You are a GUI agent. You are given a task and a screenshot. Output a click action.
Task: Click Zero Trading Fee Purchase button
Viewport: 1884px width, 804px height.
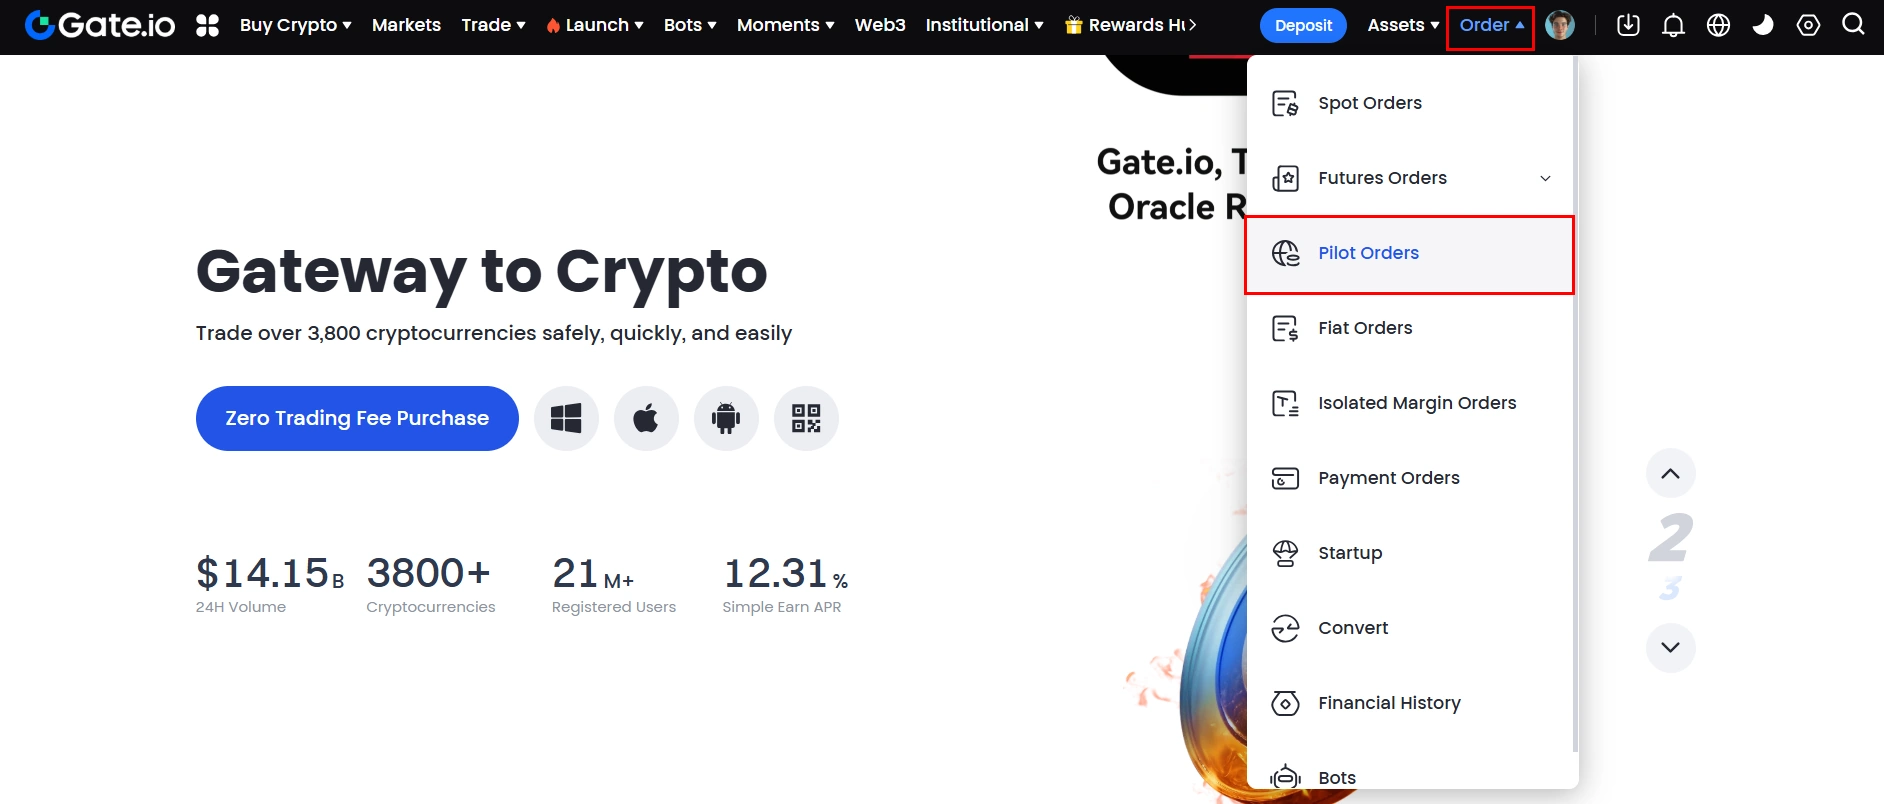[x=357, y=418]
